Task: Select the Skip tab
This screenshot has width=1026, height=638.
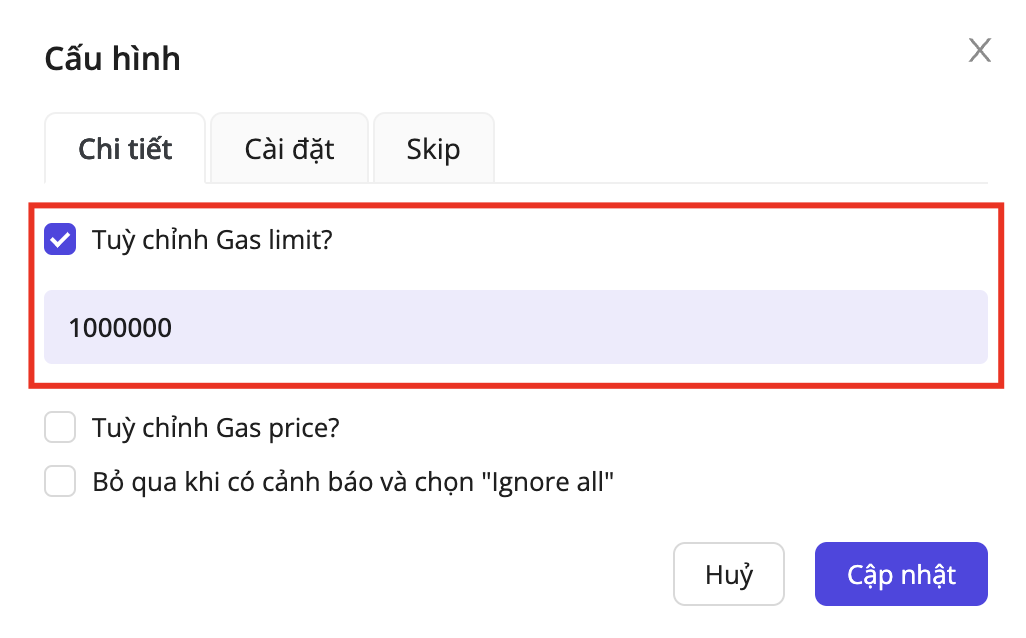Action: pos(433,149)
